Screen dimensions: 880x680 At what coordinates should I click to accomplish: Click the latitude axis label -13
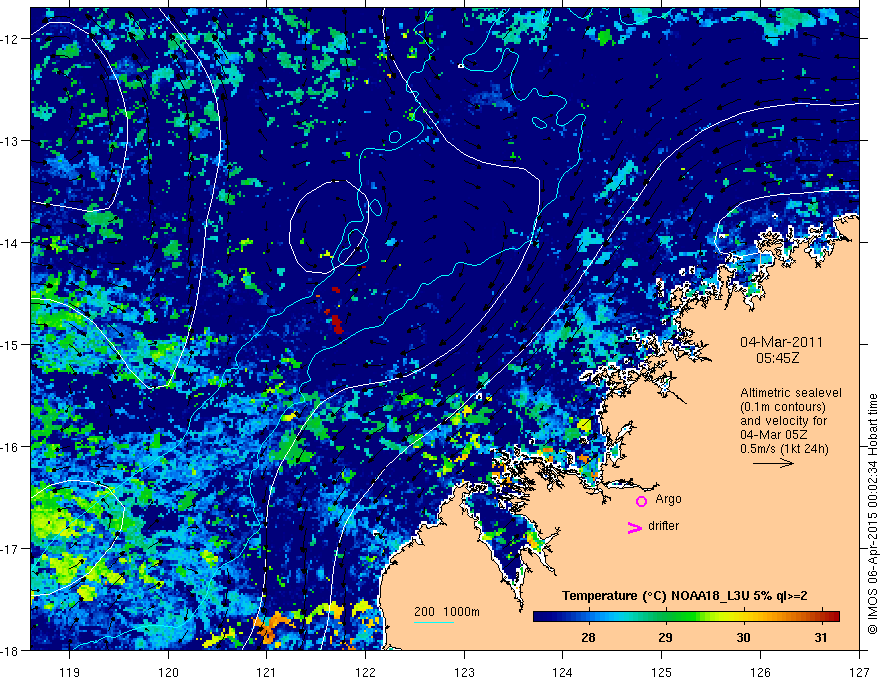11,141
